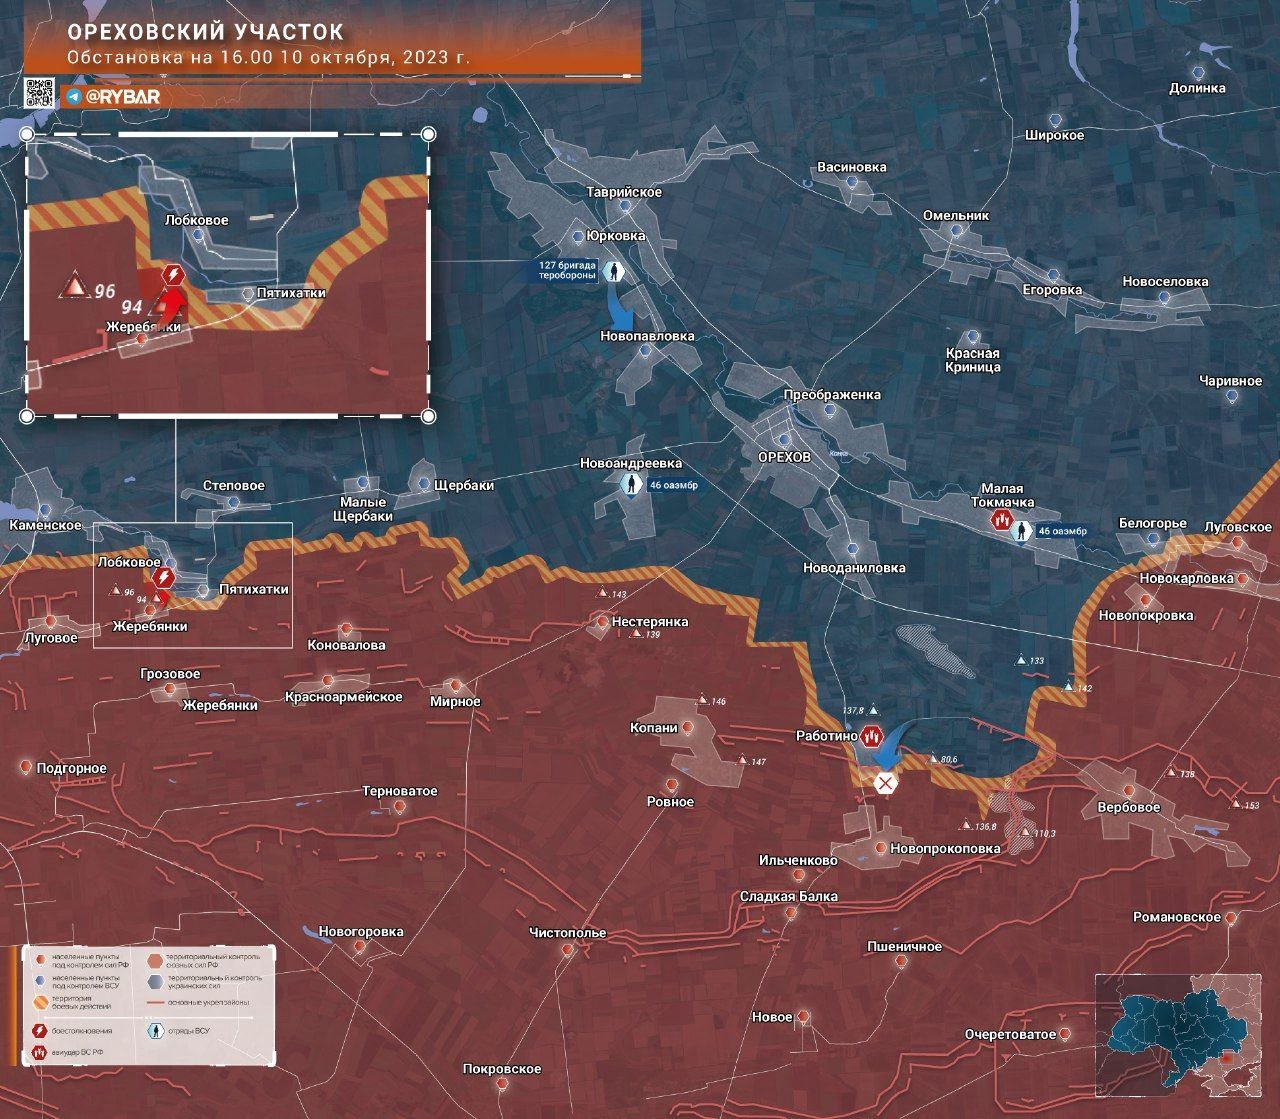Click the ОРЕХОВ city label
This screenshot has height=1119, width=1280.
click(x=784, y=457)
